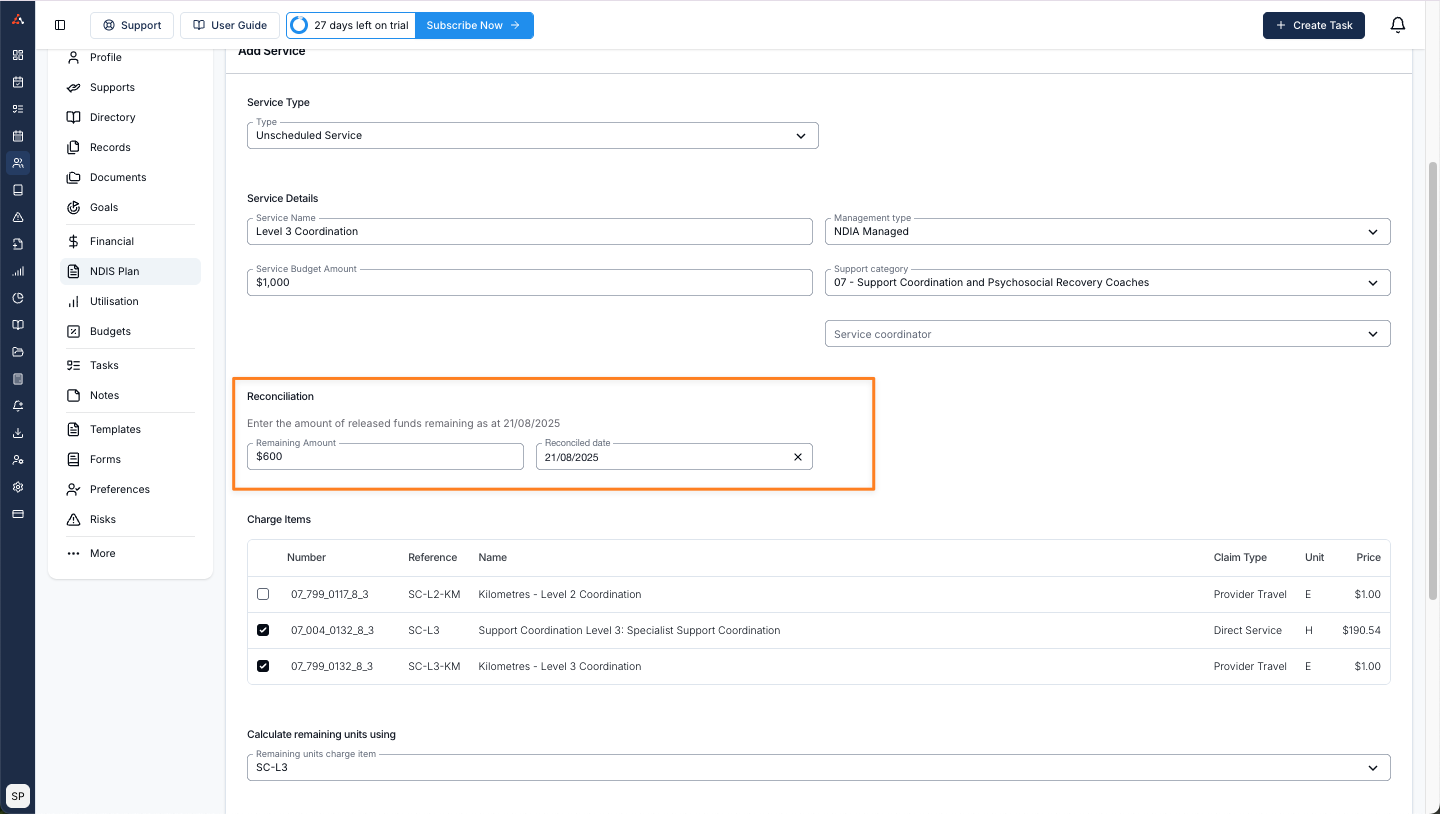Open the Service Type dropdown
This screenshot has width=1440, height=814.
pos(533,135)
